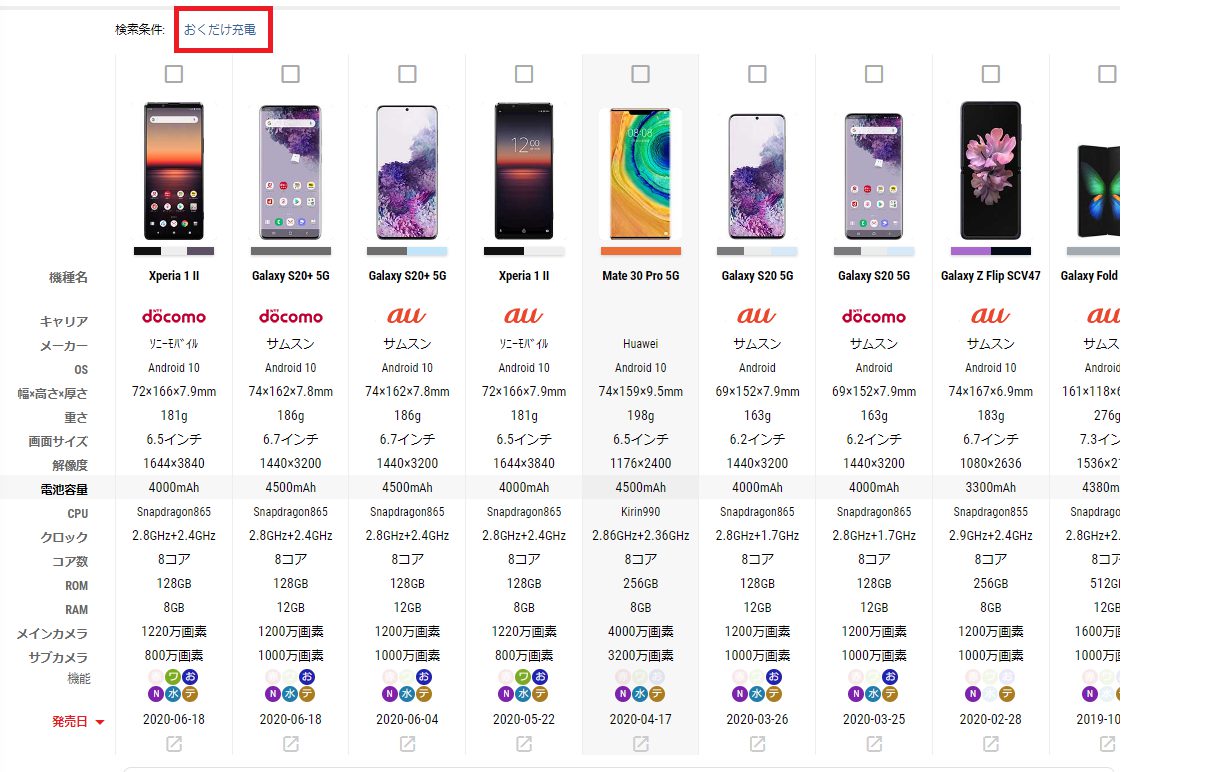Check the docomo Galaxy S20+ 5G checkbox
Viewport: 1212px width, 772px height.
[291, 74]
